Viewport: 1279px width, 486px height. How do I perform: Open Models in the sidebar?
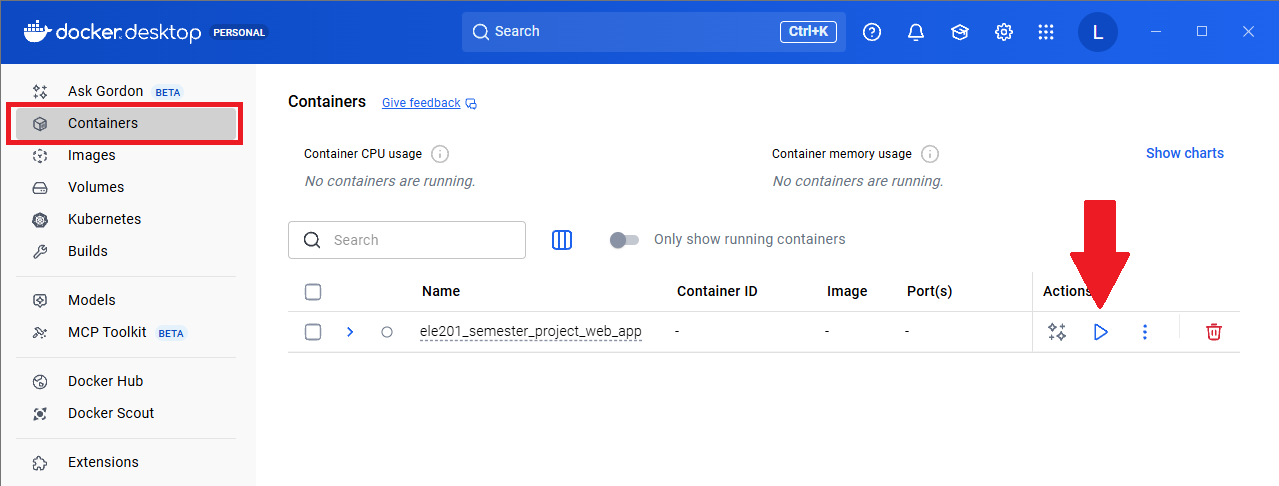tap(125, 300)
